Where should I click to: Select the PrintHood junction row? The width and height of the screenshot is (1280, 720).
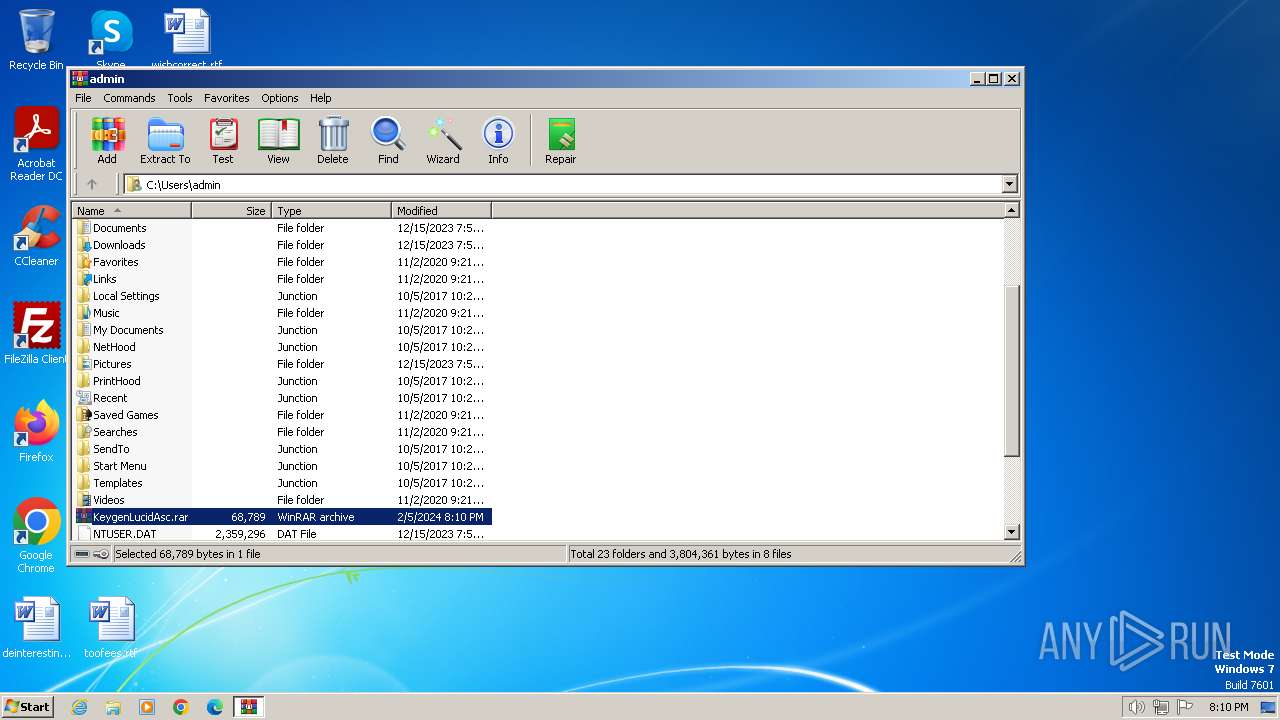[x=282, y=381]
